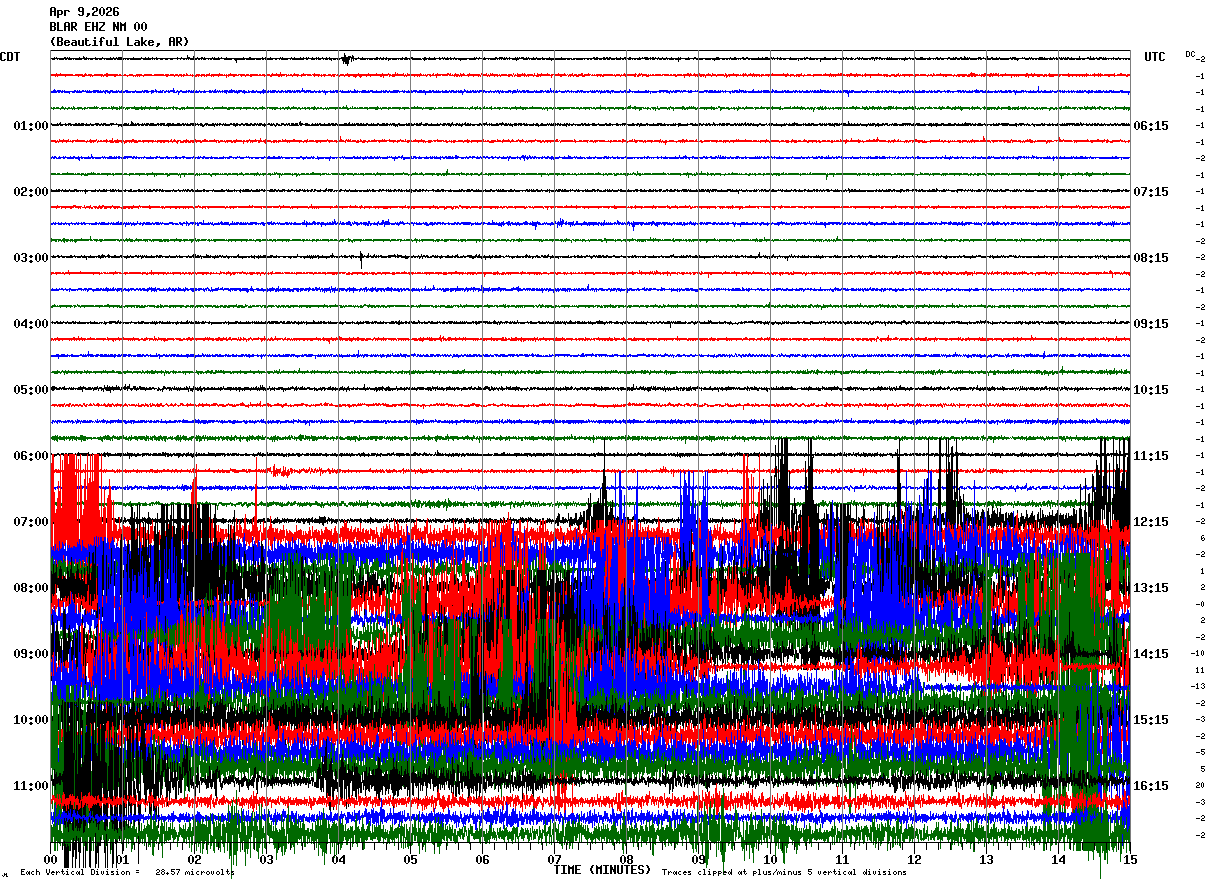Click the '10:15' UTC time label

point(1151,390)
